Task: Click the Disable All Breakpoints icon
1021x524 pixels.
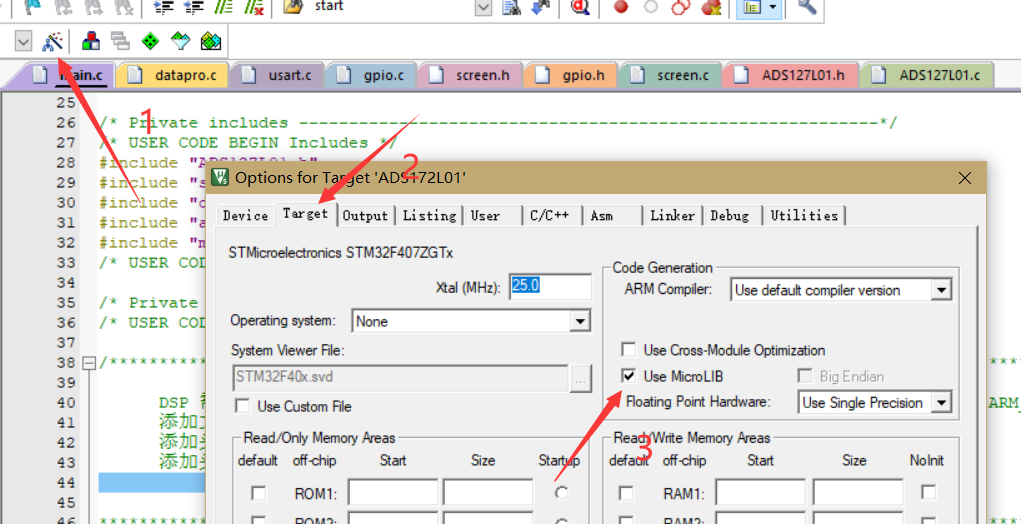Action: click(680, 7)
